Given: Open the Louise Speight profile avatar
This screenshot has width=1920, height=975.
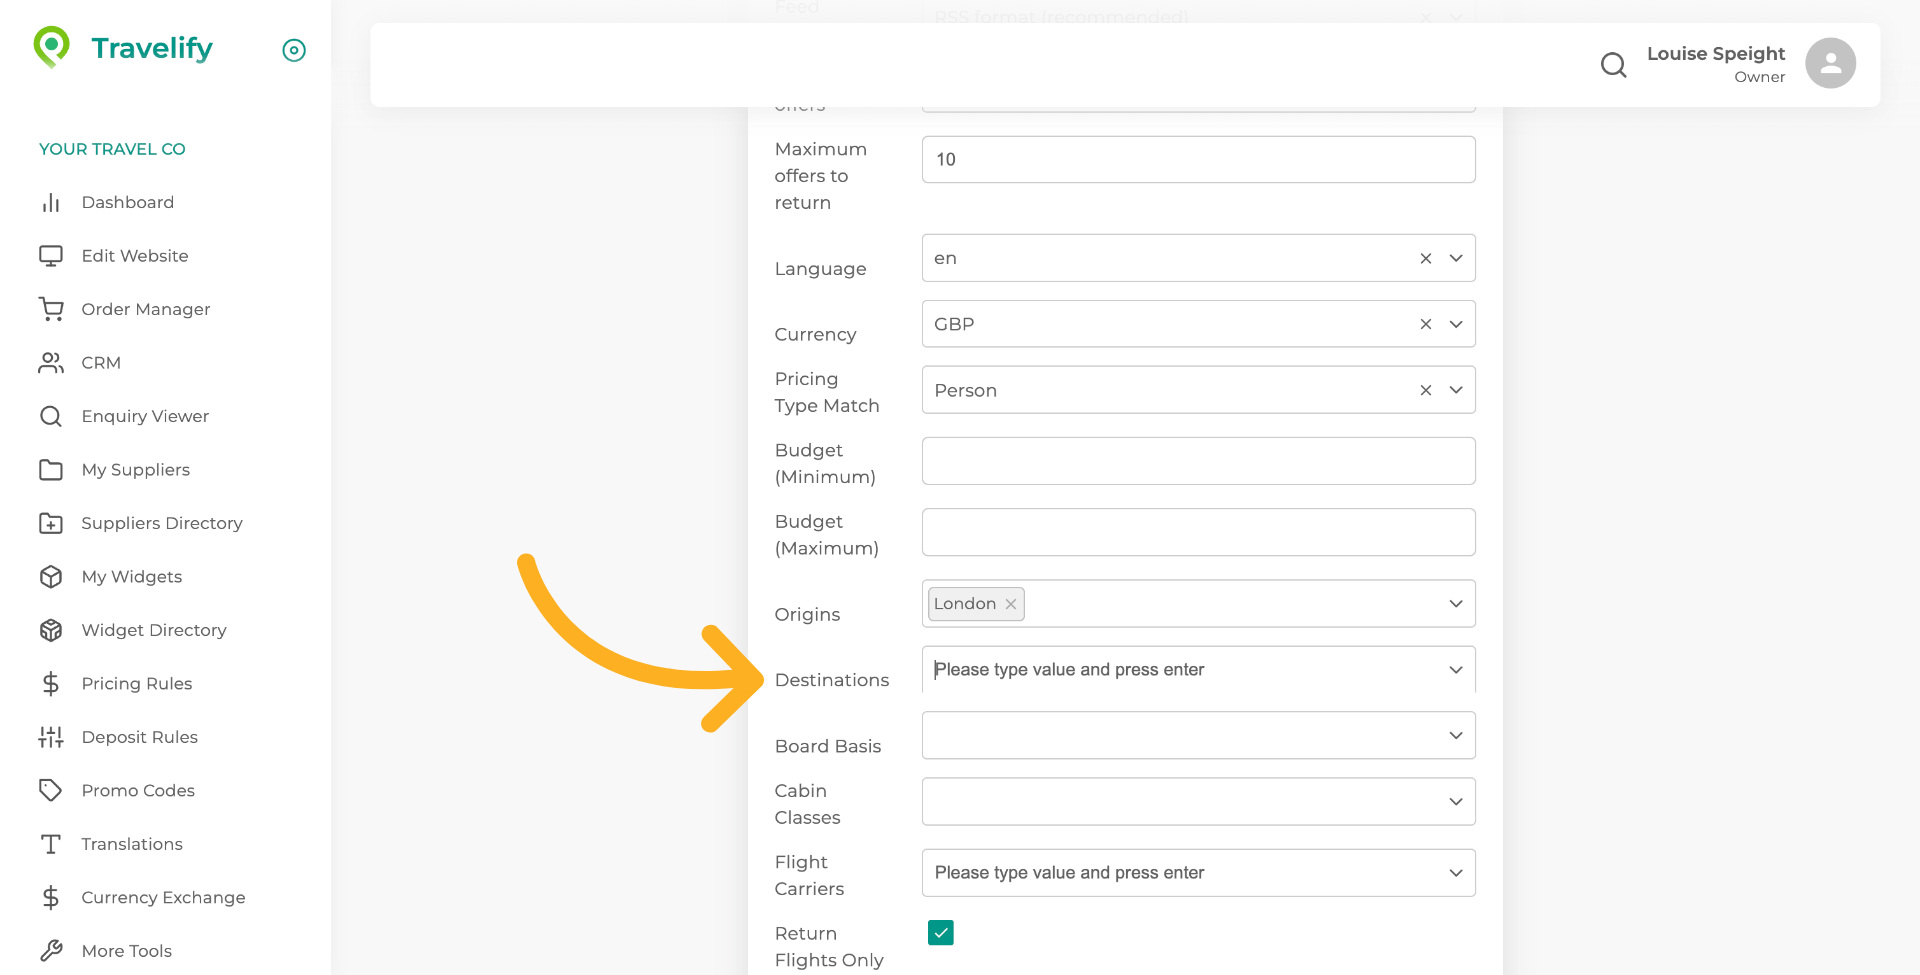Looking at the screenshot, I should tap(1830, 63).
